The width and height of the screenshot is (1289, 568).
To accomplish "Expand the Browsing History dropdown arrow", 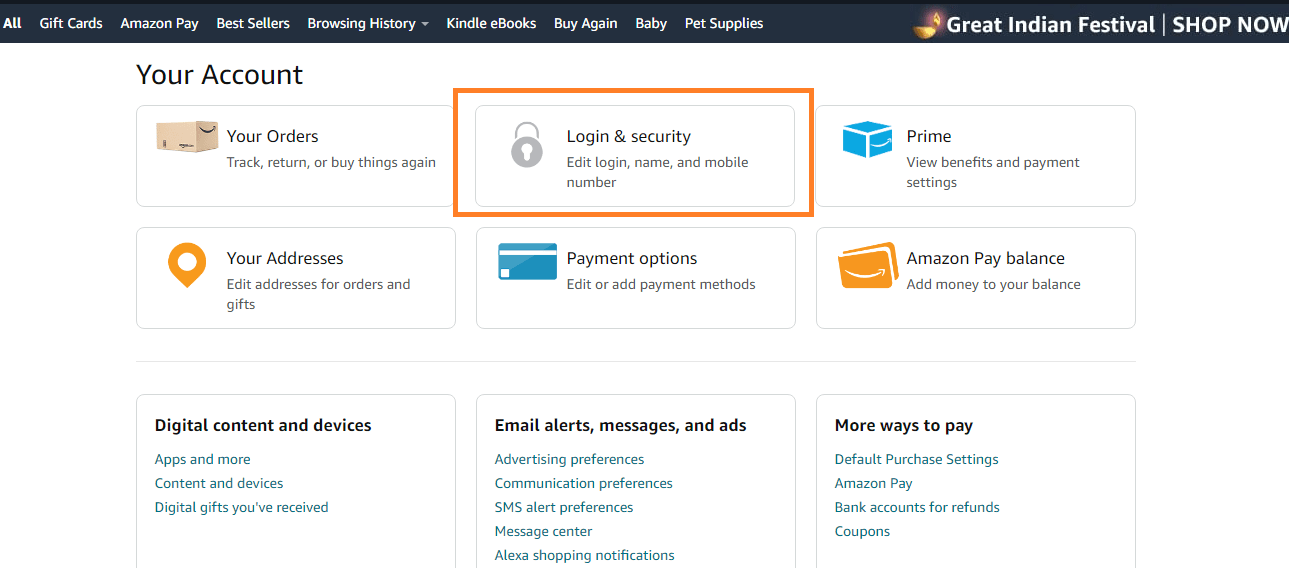I will (x=424, y=24).
